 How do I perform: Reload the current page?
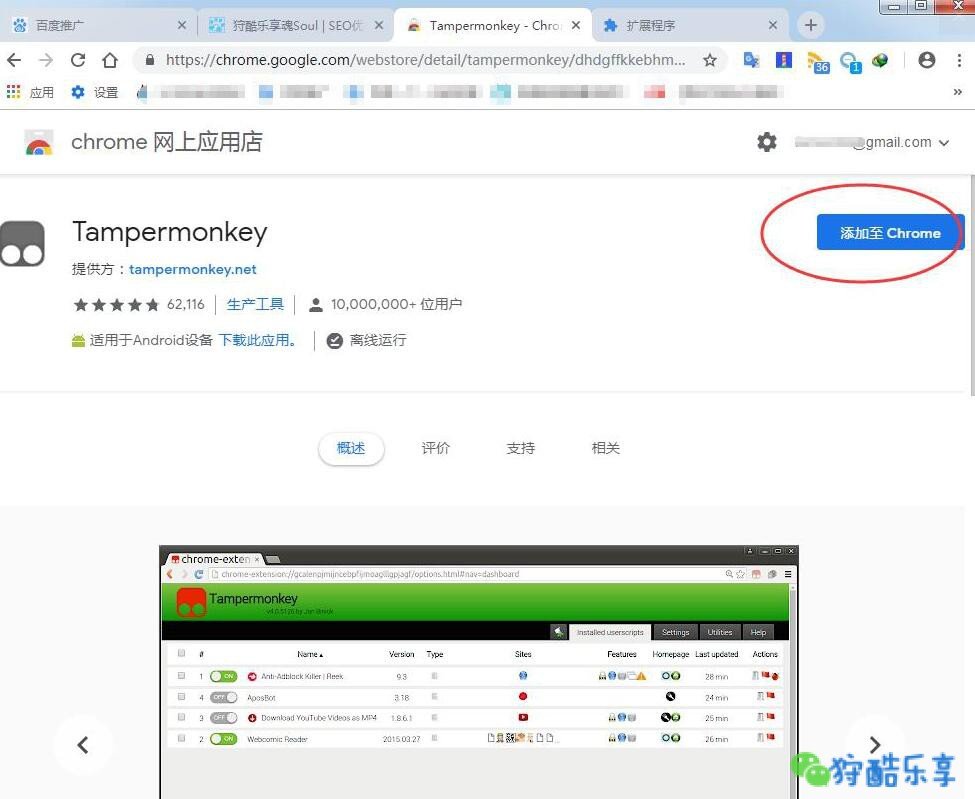[78, 60]
